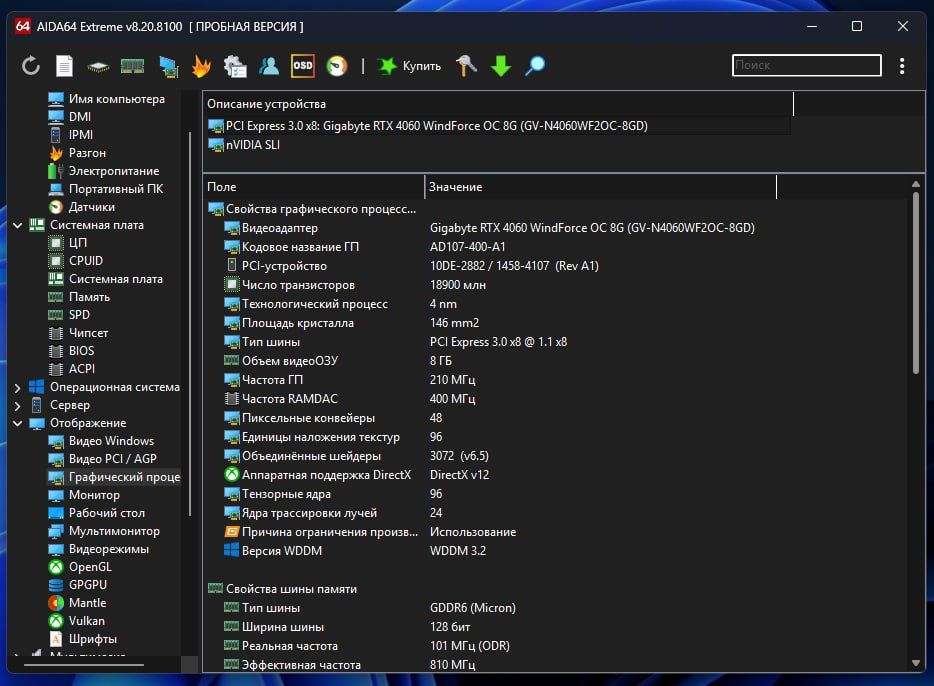
Task: Select the Видеорежимы tree item
Action: click(x=99, y=549)
